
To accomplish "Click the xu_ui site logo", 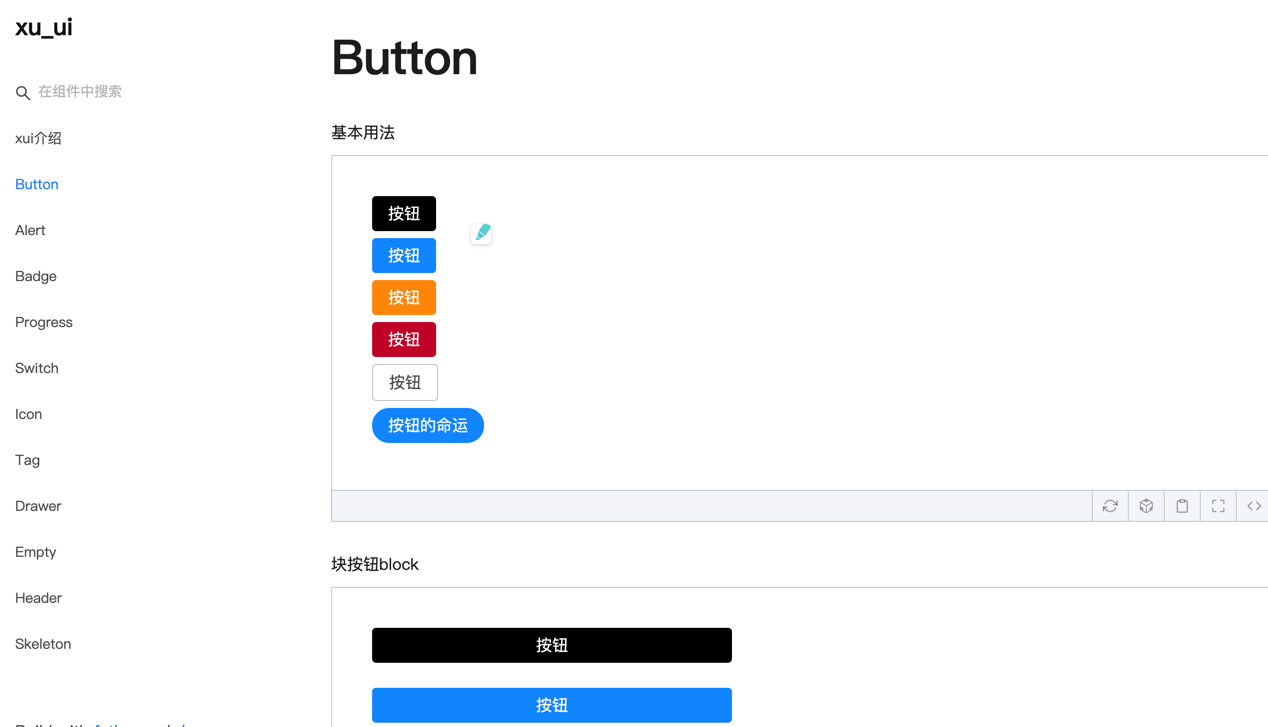I will click(x=44, y=27).
